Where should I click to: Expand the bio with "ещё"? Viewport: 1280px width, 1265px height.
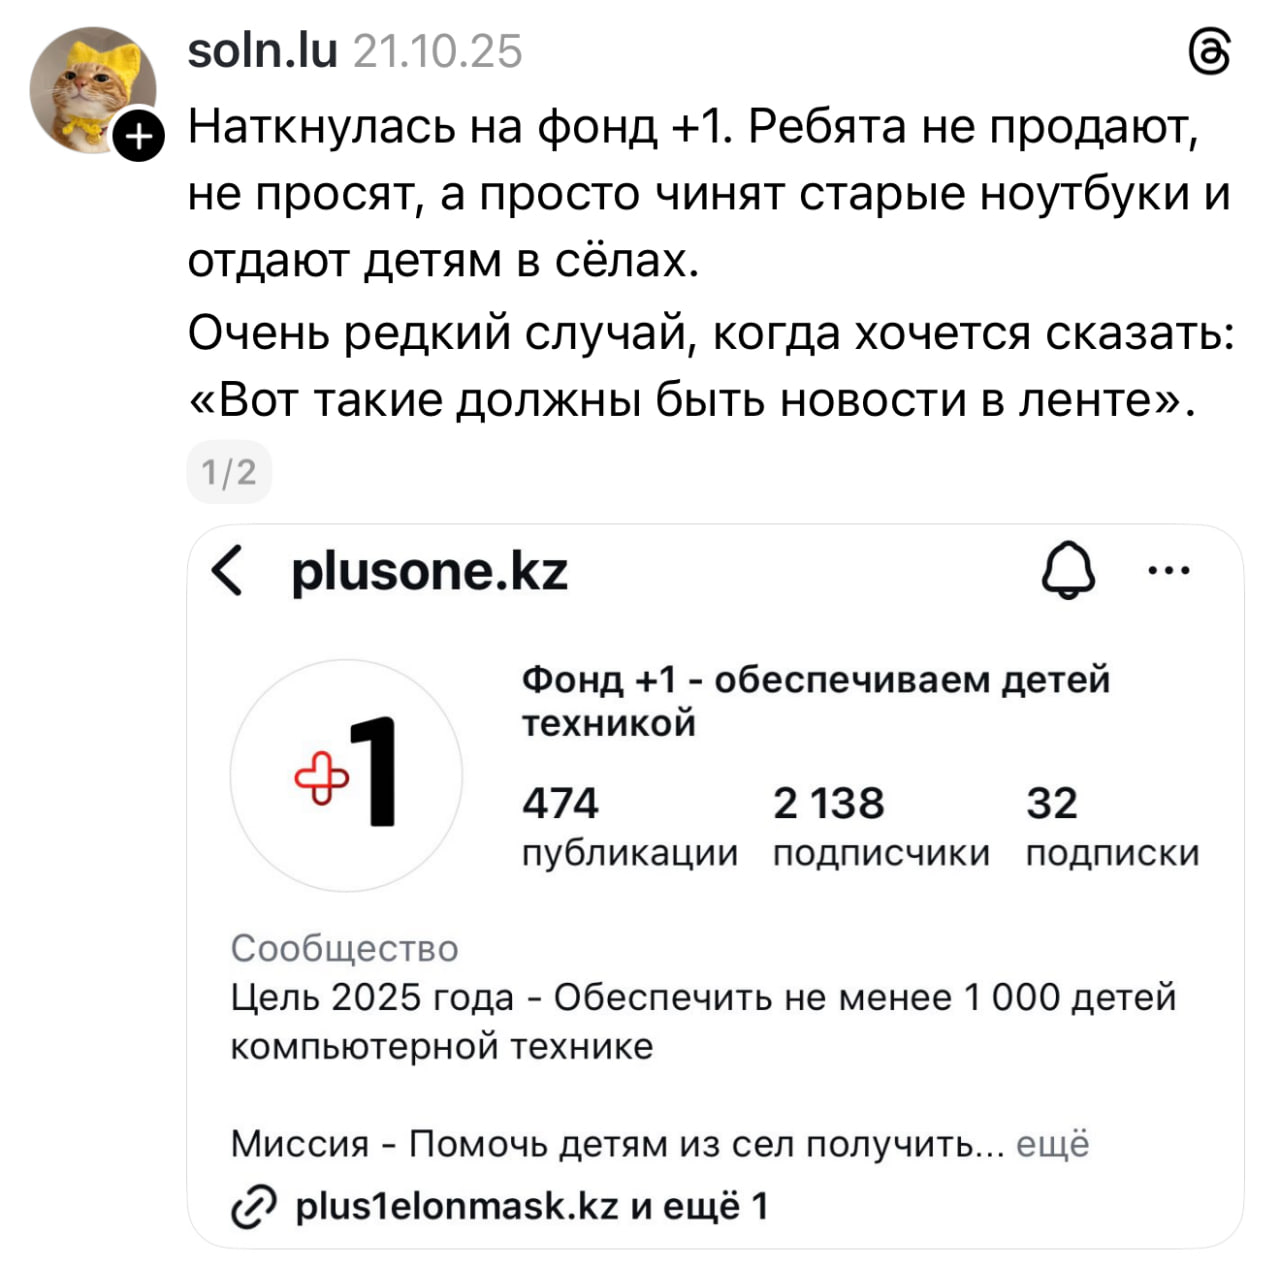1052,1143
